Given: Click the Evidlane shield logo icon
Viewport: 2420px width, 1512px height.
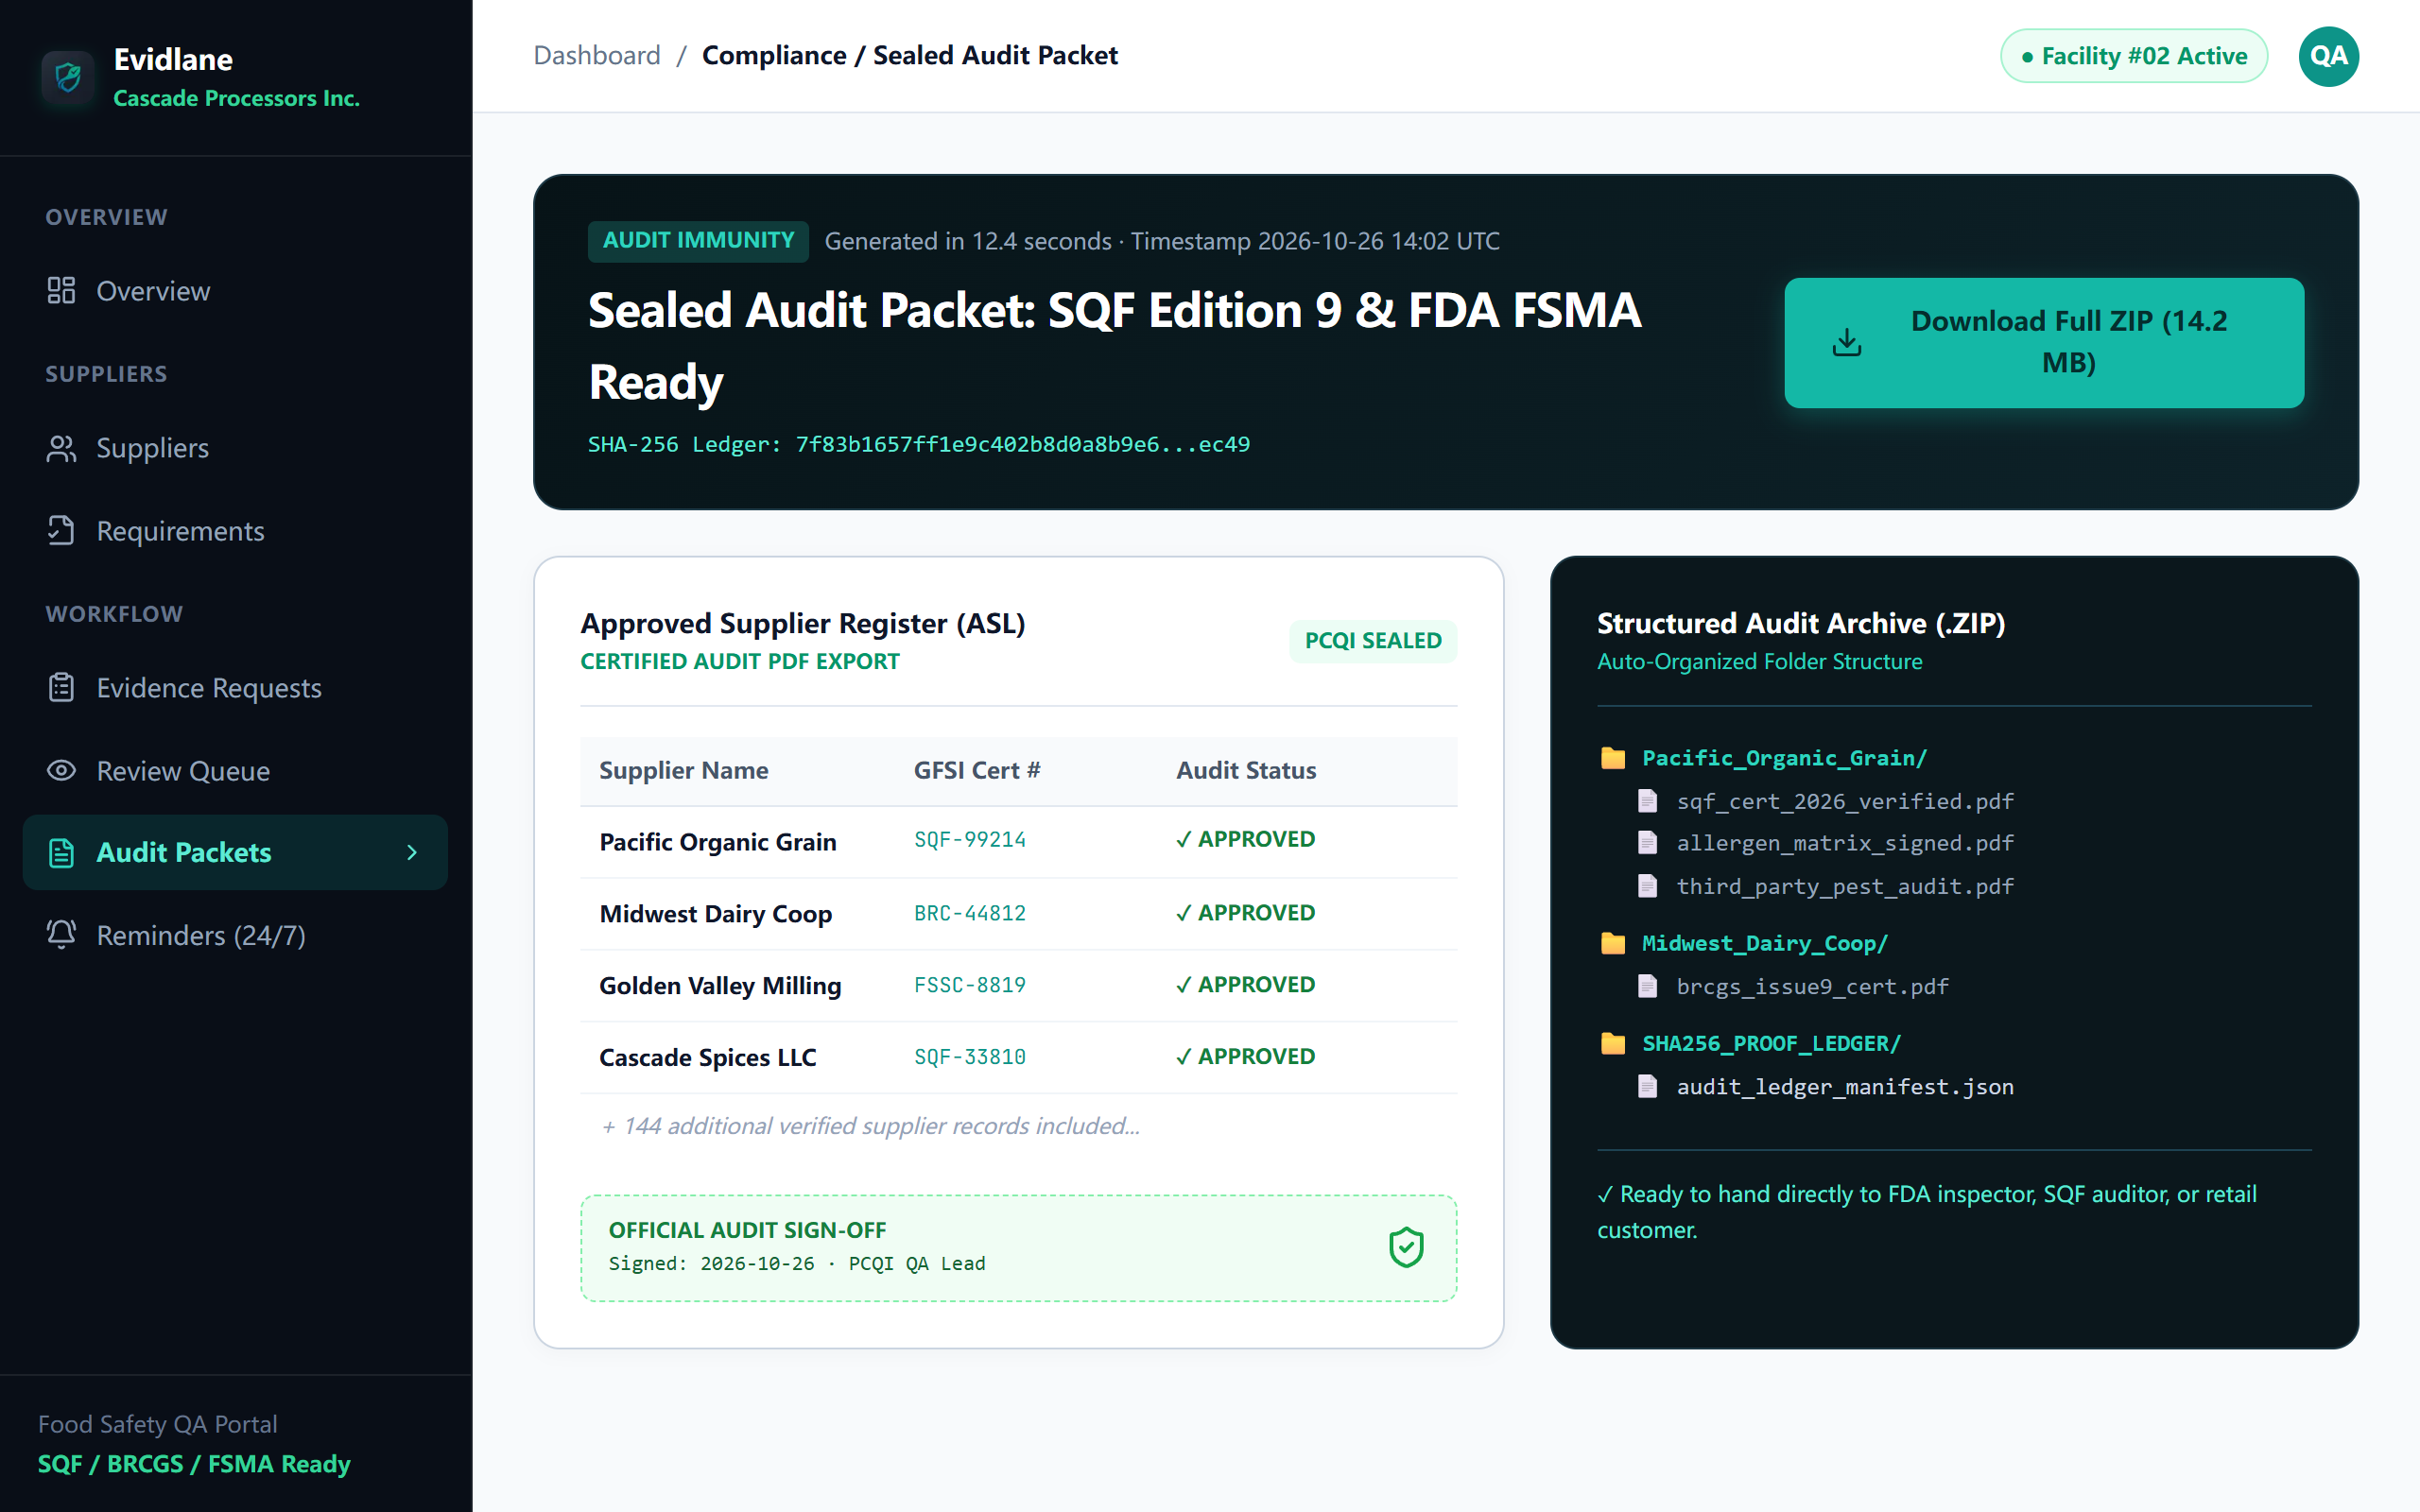Looking at the screenshot, I should (x=68, y=77).
